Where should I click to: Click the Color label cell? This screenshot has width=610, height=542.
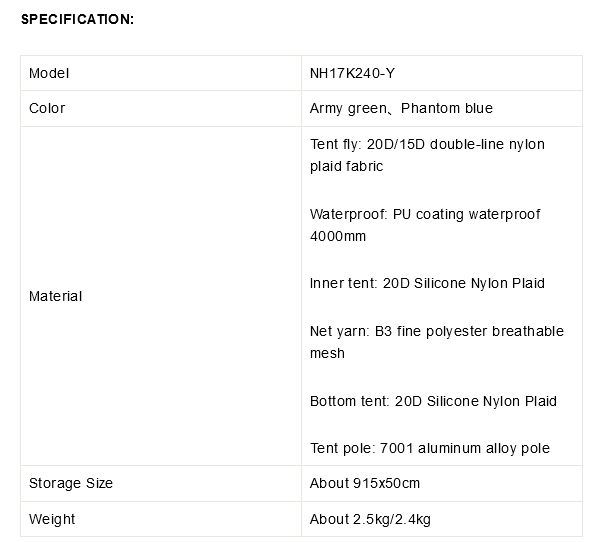point(47,108)
